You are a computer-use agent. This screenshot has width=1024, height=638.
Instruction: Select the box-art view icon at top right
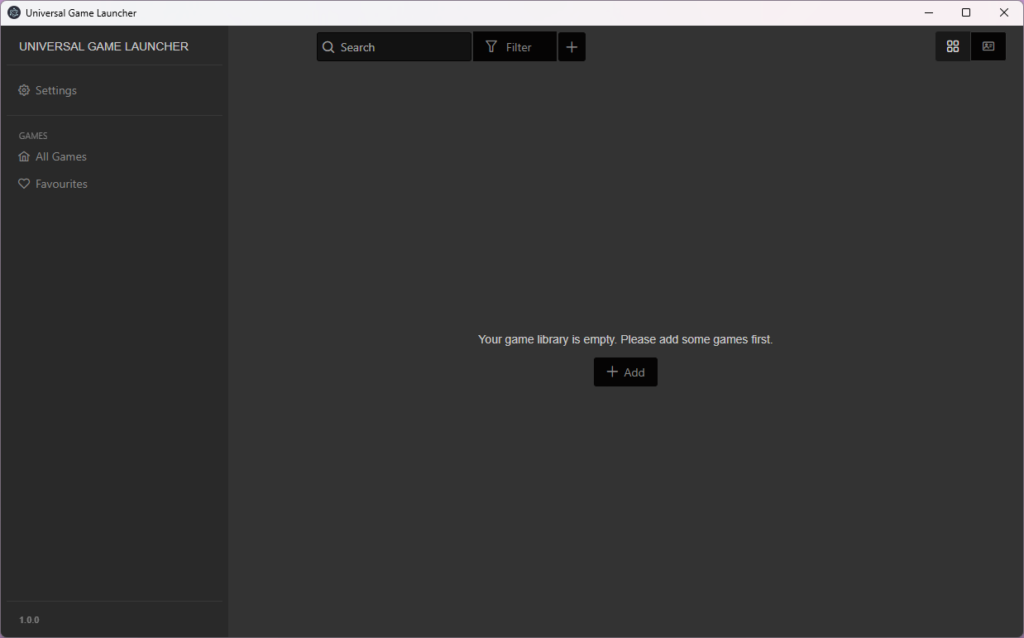click(x=988, y=46)
